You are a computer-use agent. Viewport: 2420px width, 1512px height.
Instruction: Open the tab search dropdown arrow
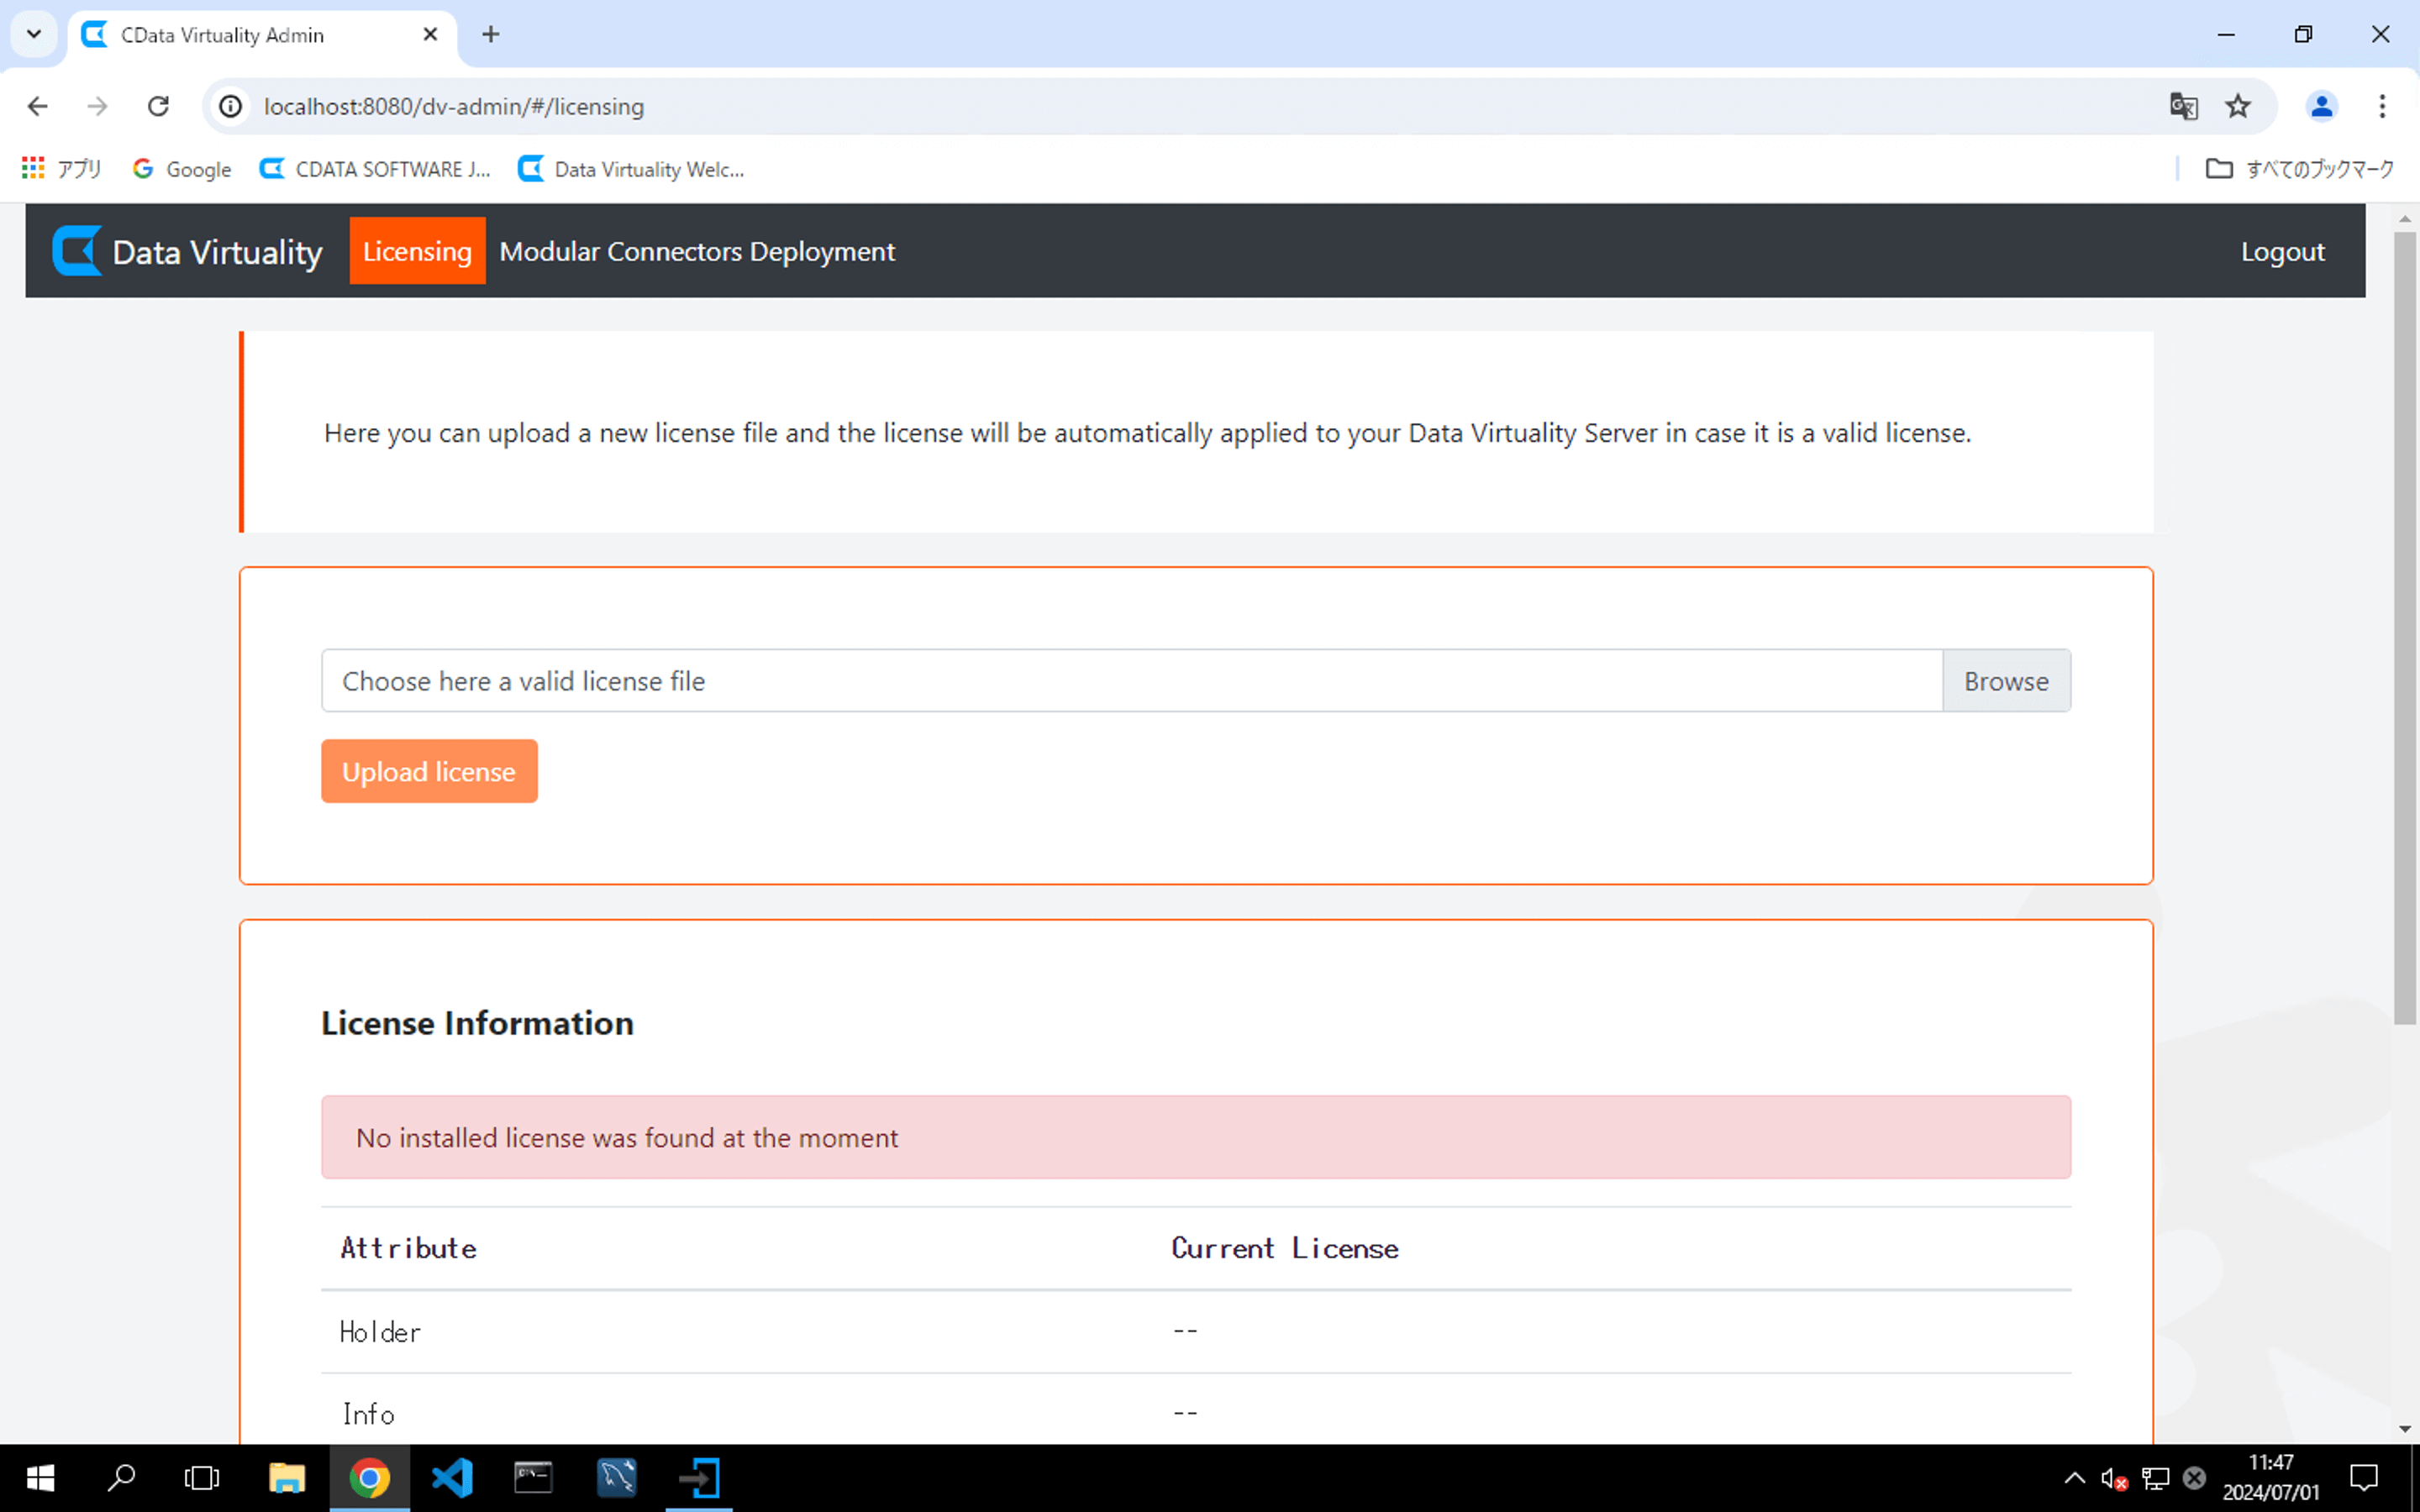(34, 34)
